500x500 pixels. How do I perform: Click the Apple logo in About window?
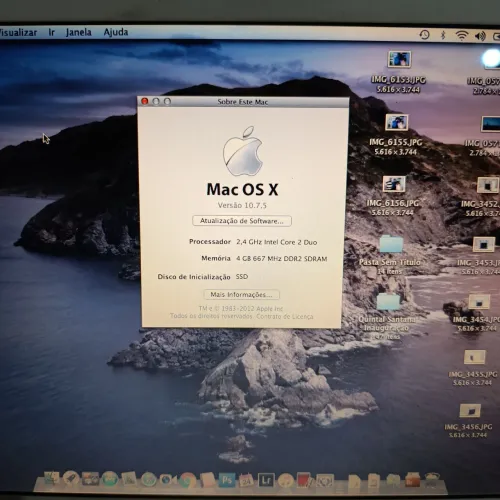pos(243,151)
